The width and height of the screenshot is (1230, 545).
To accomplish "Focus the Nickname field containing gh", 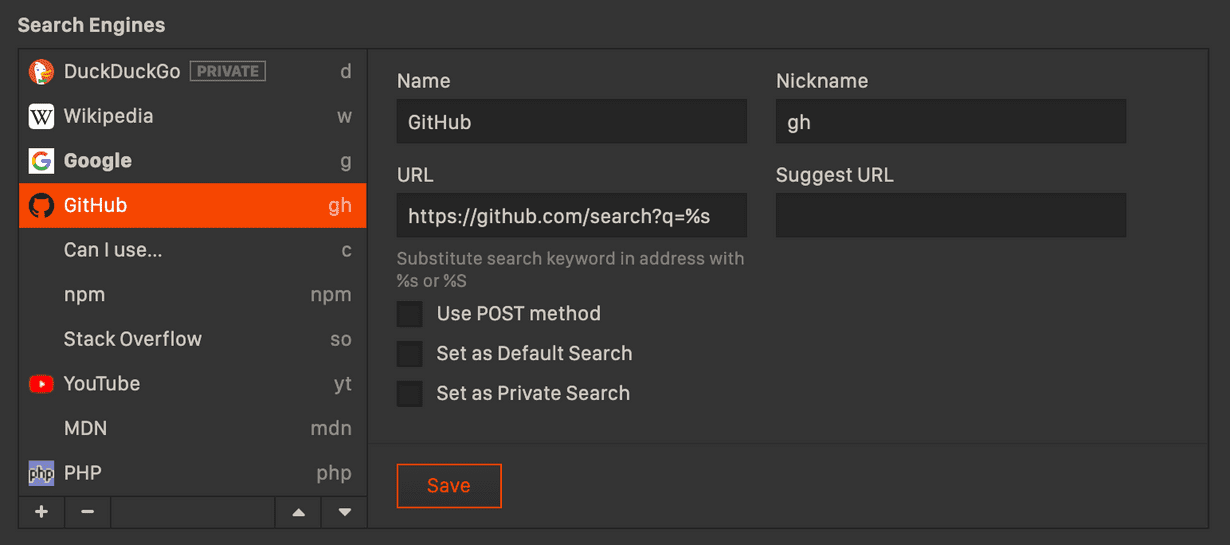I will click(951, 122).
